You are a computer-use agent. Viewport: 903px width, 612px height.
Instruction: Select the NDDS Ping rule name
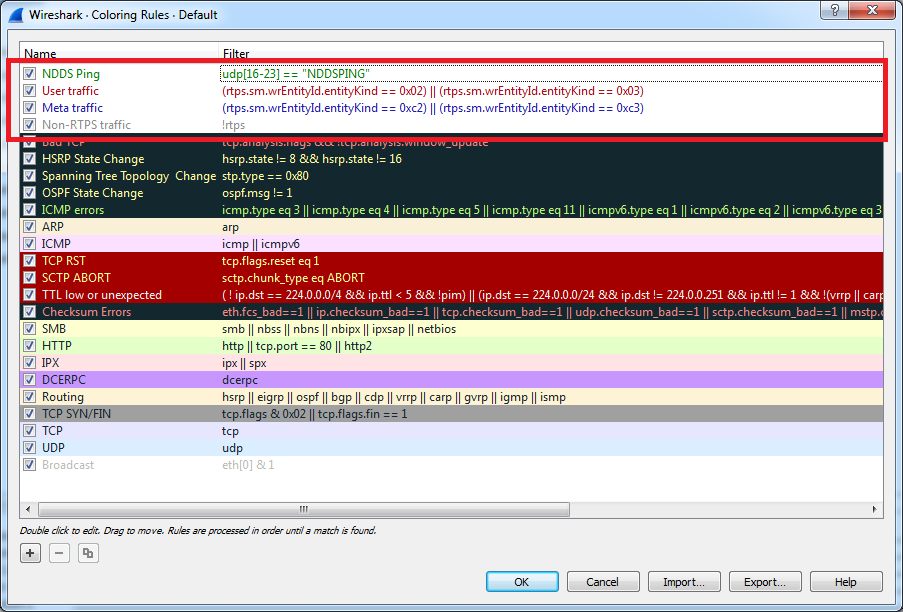pos(71,74)
